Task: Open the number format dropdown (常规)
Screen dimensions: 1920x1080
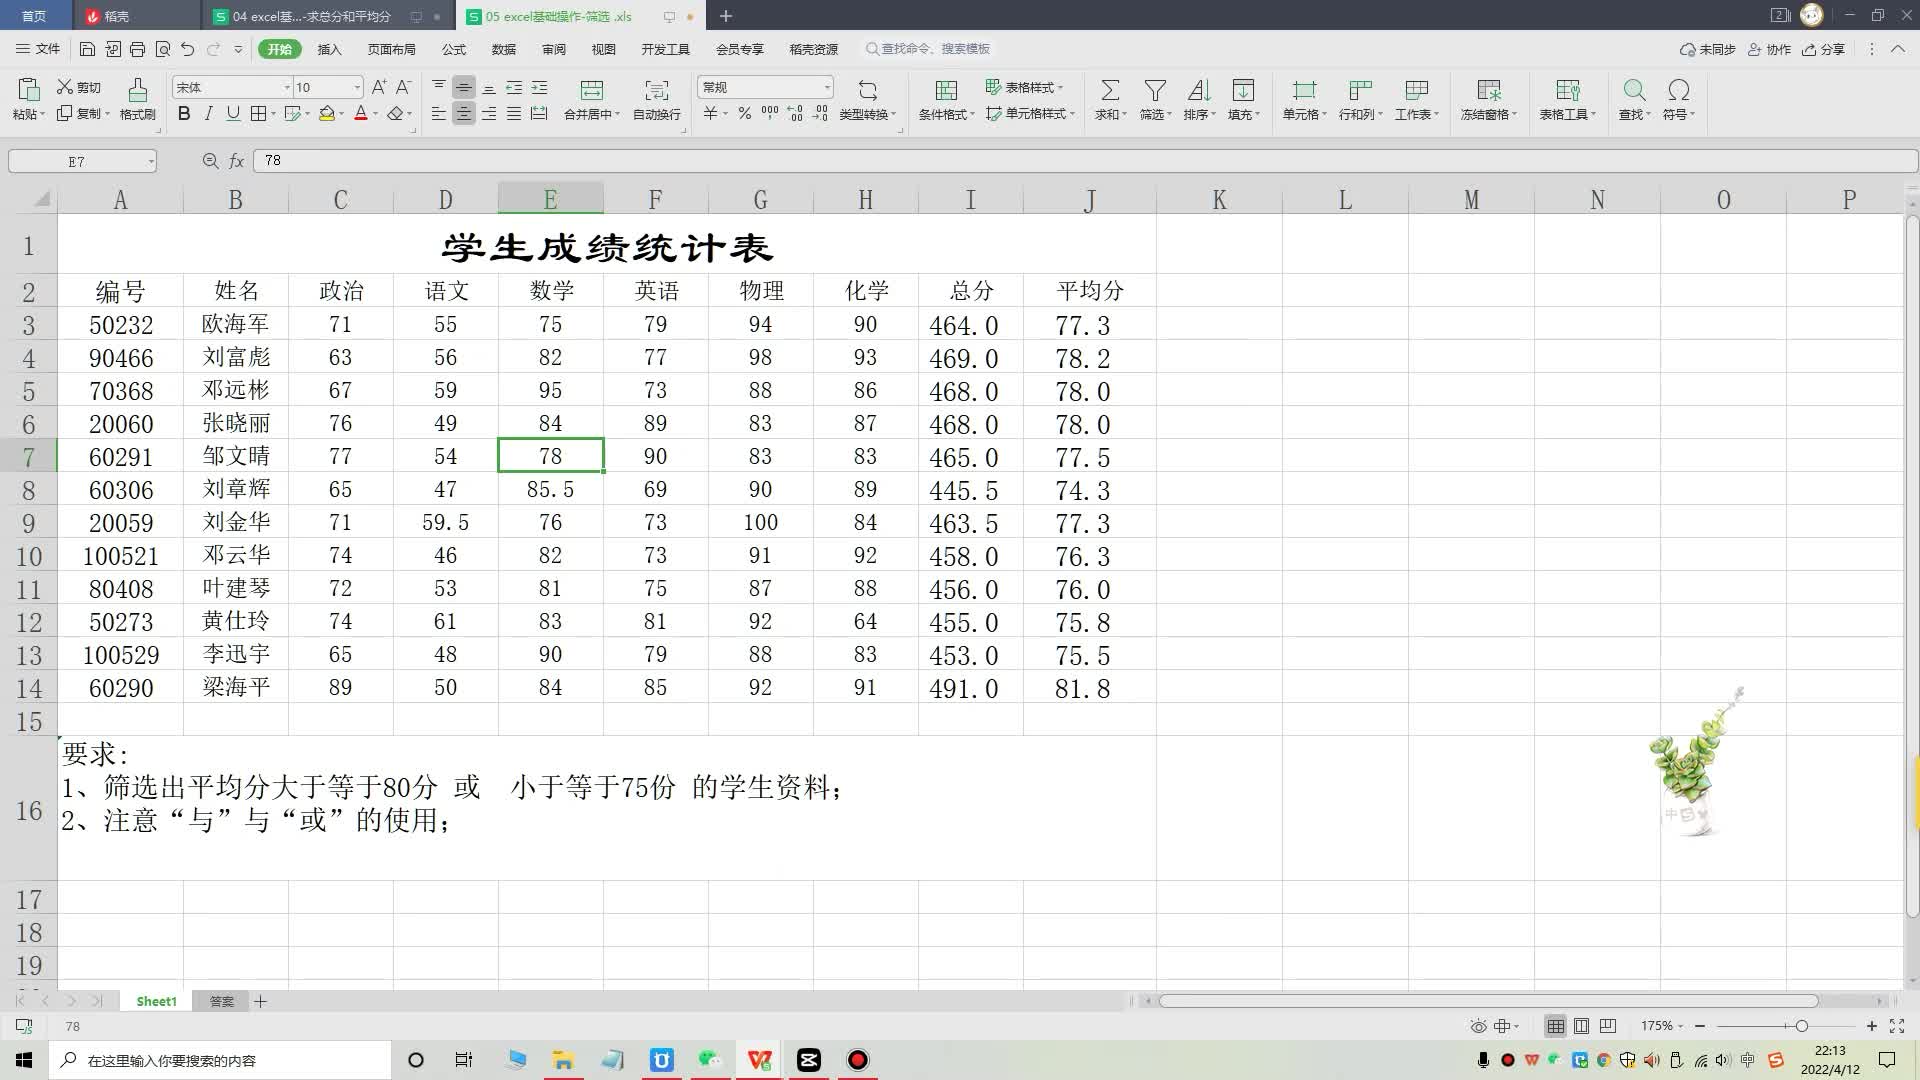Action: tap(826, 88)
